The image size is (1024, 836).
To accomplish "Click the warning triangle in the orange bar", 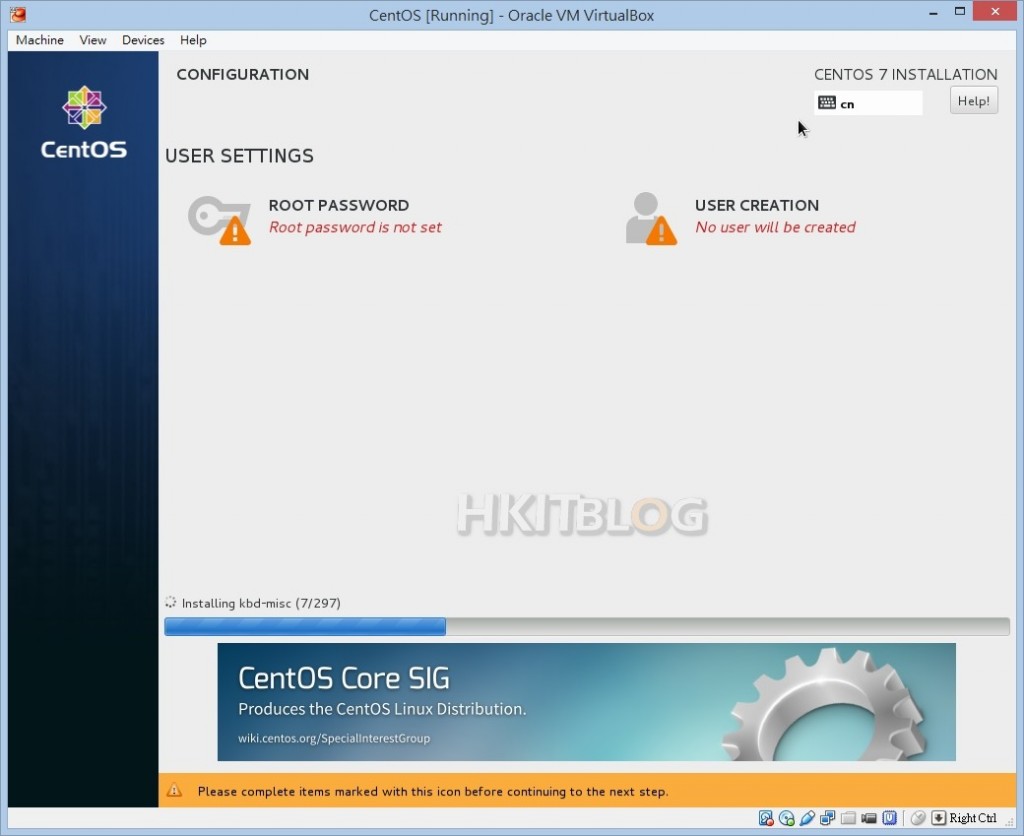I will (x=174, y=790).
